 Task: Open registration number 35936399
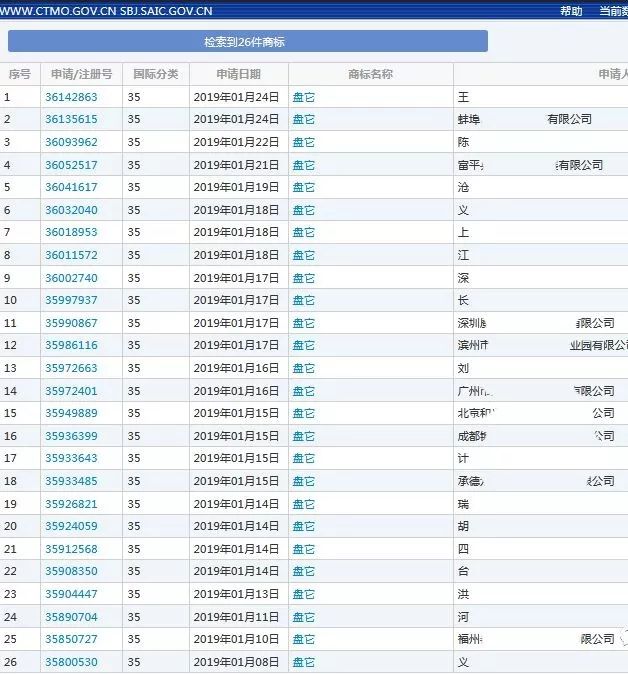pyautogui.click(x=71, y=436)
